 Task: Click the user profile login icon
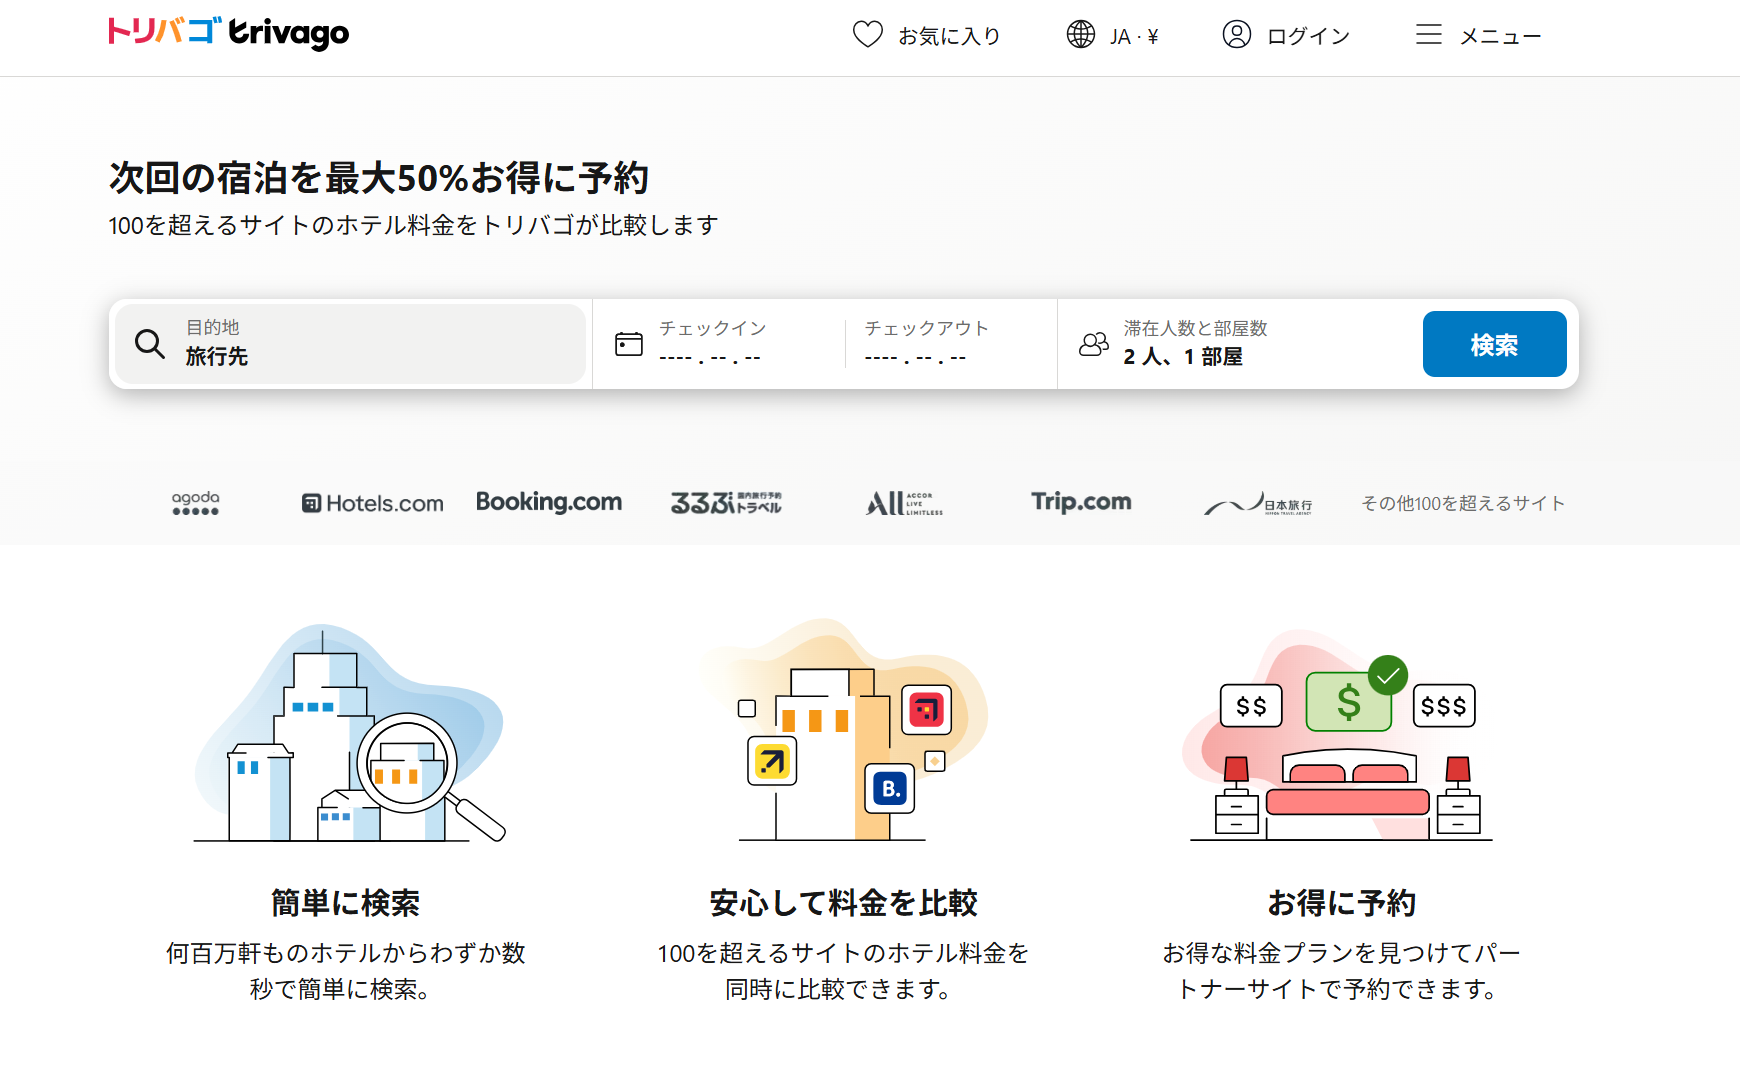tap(1237, 35)
